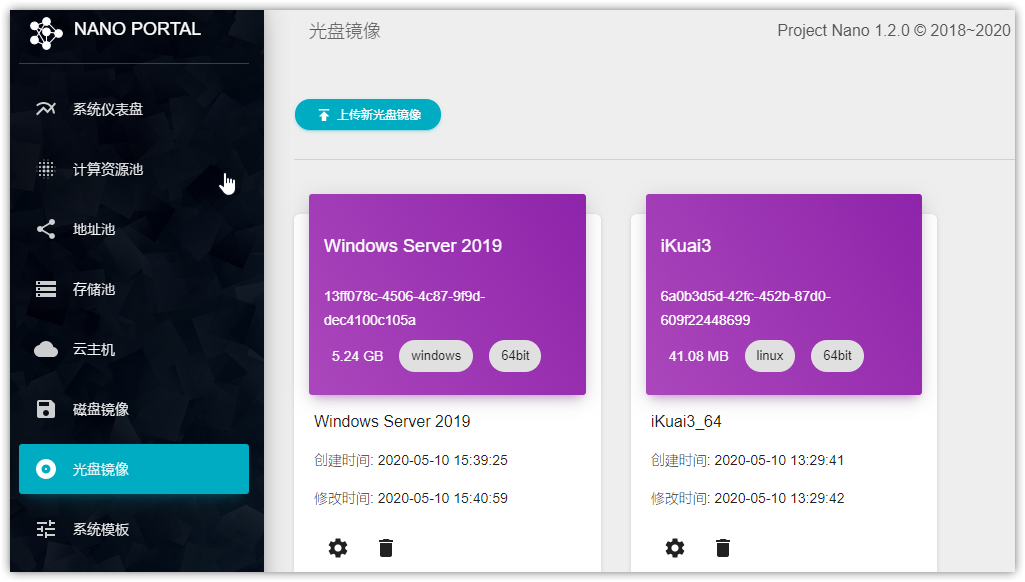Delete the iKuai3 image via trash icon
Viewport: 1025px width, 582px height.
click(723, 547)
